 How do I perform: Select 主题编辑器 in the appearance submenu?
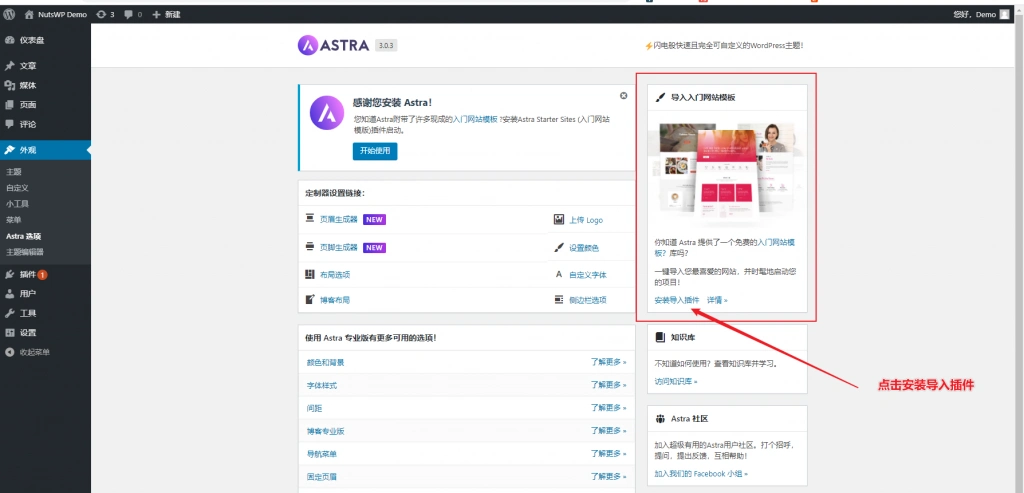[25, 252]
